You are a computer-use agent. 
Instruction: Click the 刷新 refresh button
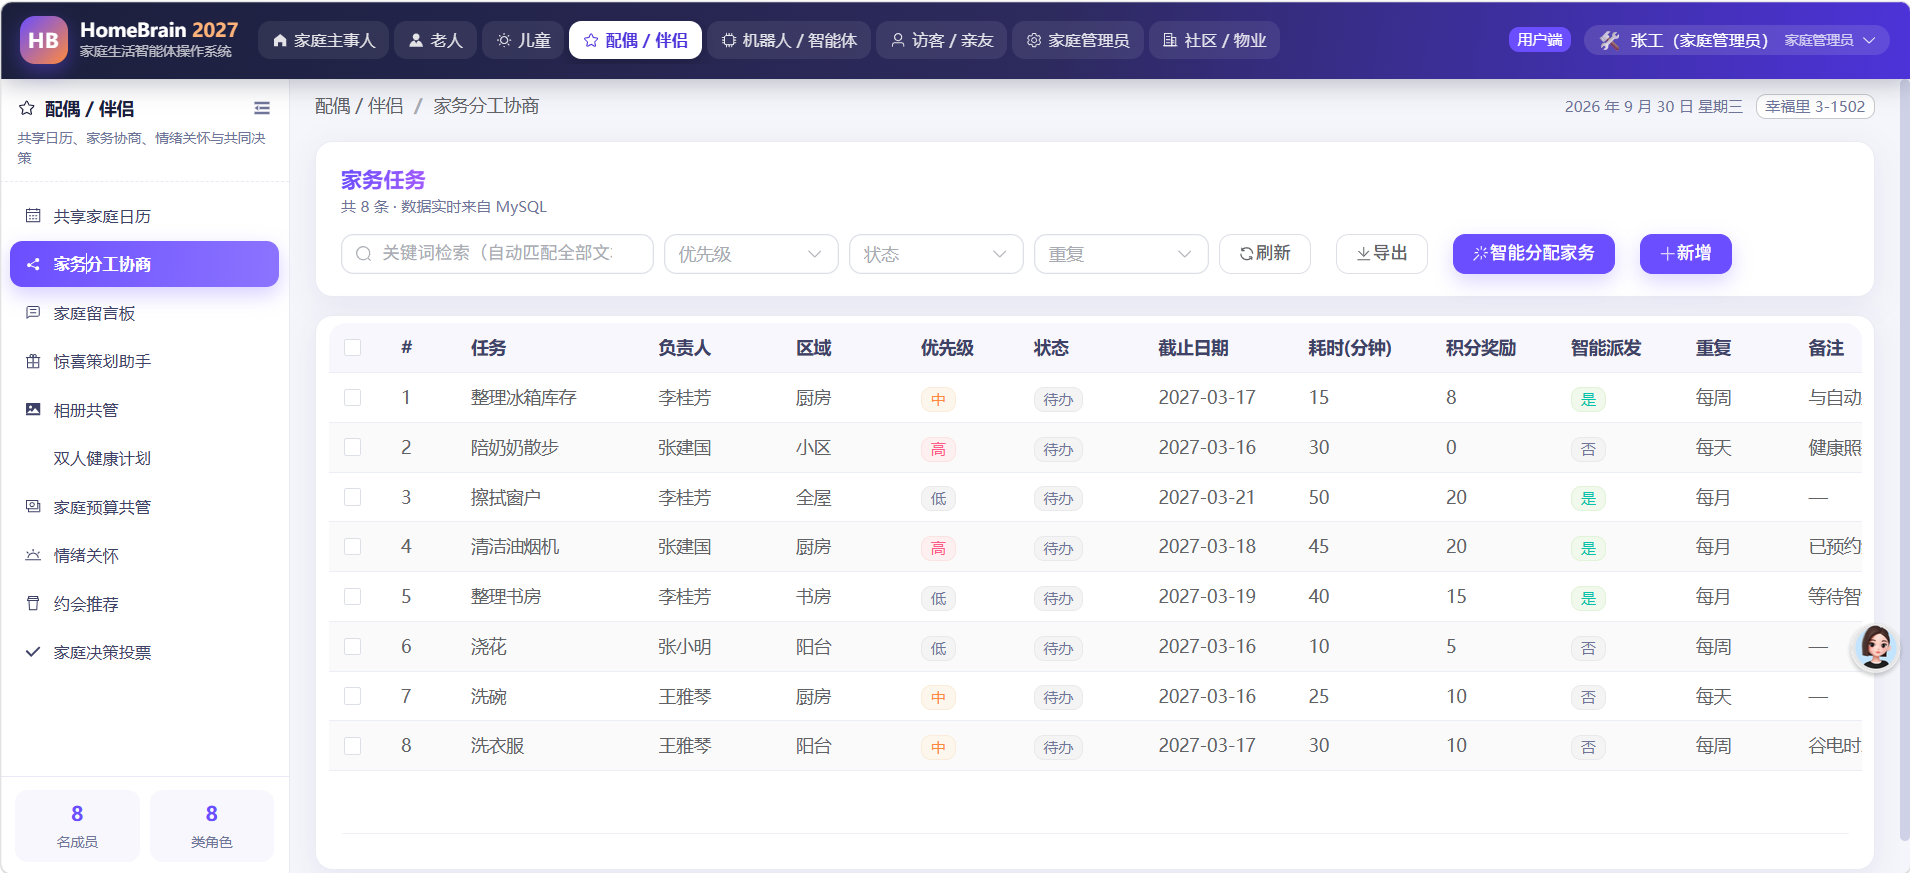1265,254
